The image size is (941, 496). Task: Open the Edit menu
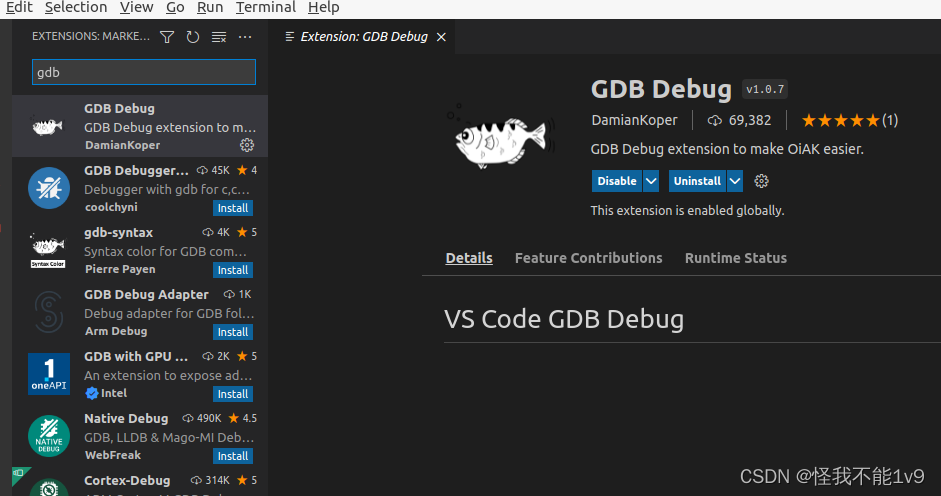tap(18, 7)
